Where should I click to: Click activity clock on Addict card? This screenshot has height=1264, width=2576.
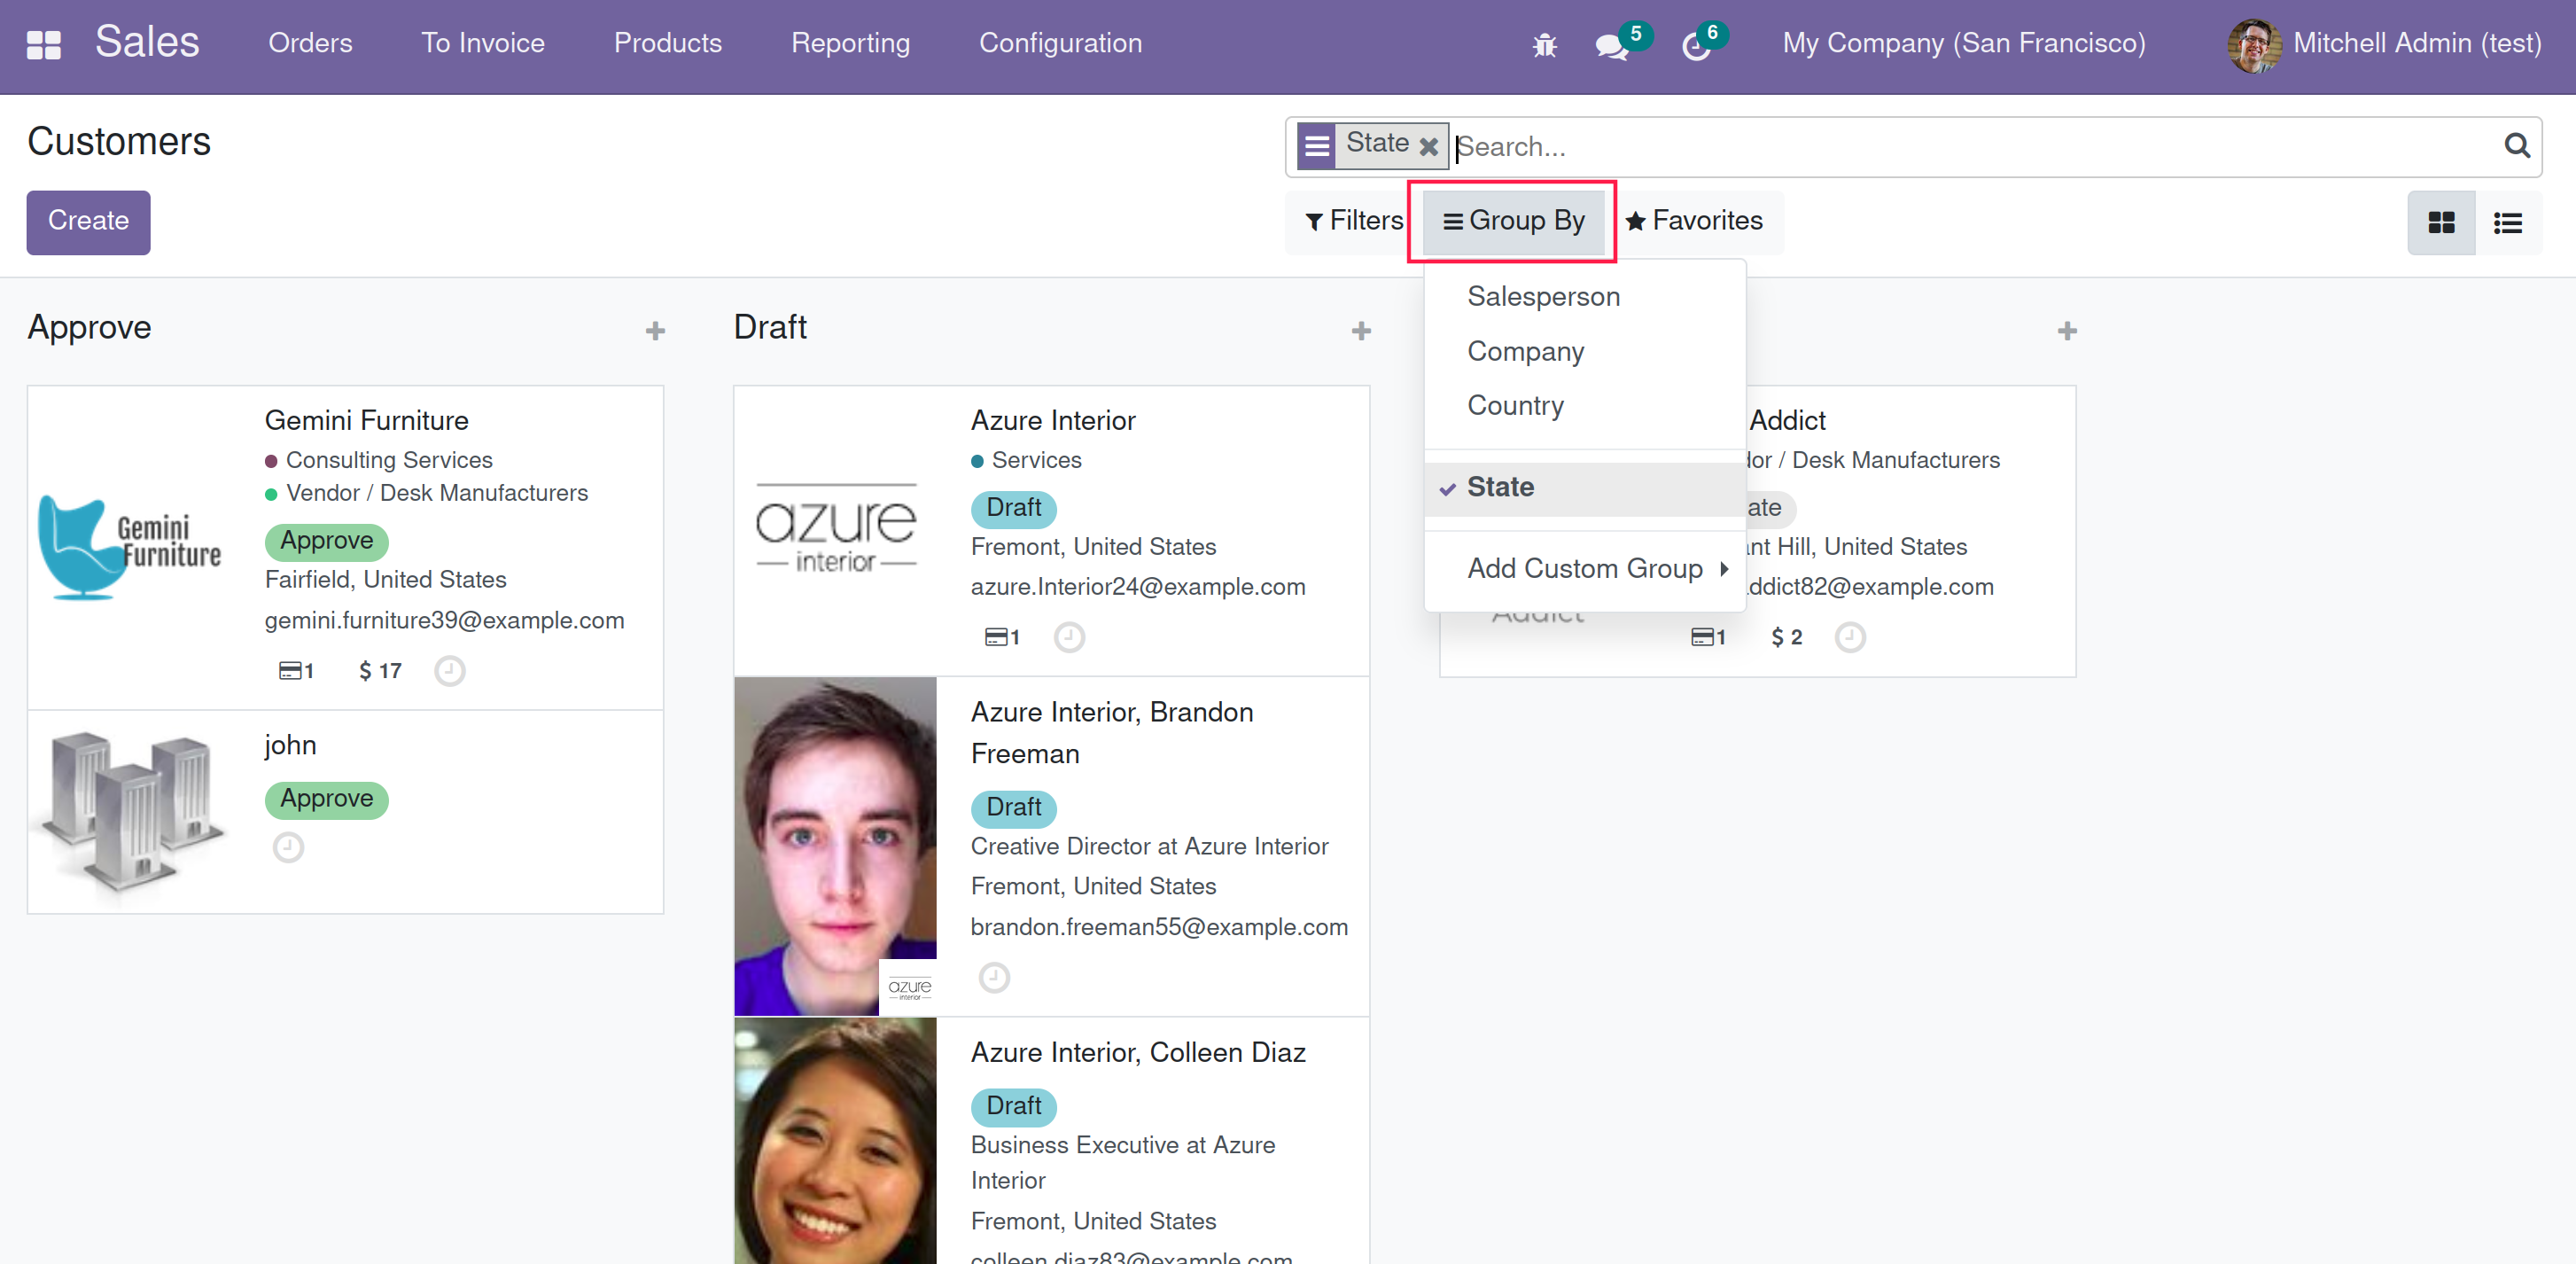tap(1849, 637)
